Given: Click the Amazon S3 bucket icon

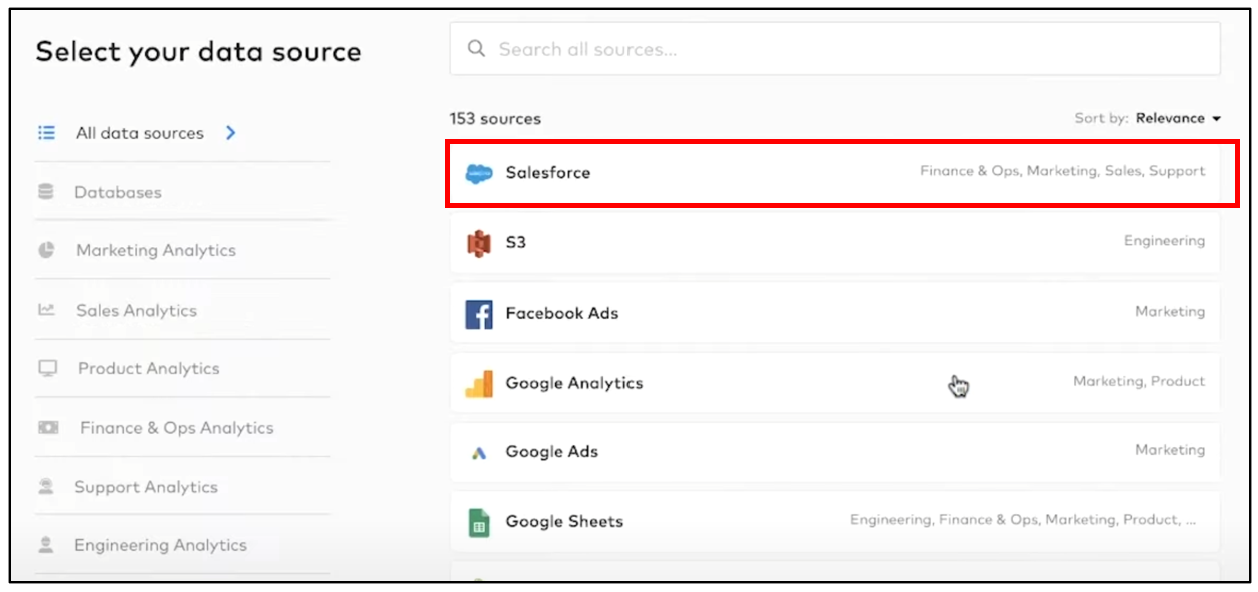Looking at the screenshot, I should coord(479,242).
